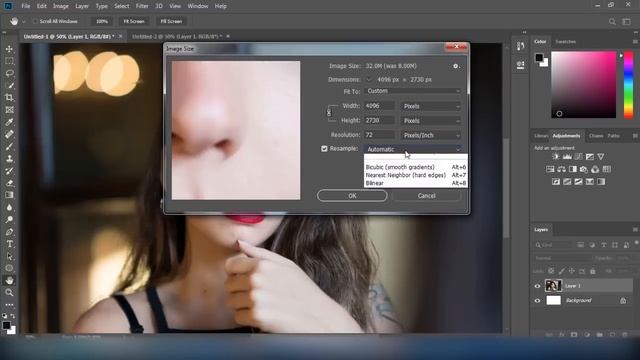
Task: Switch to the Channels tab
Action: [596, 136]
